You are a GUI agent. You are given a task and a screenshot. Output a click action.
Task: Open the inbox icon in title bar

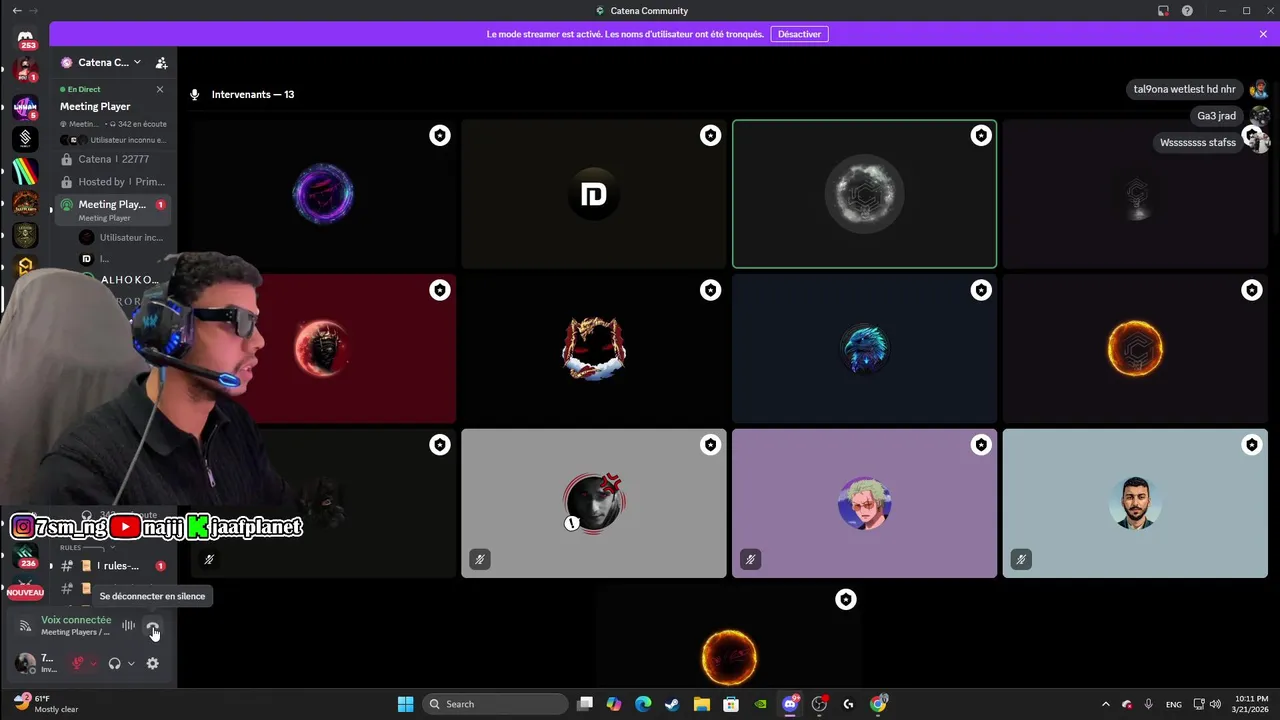[1163, 11]
